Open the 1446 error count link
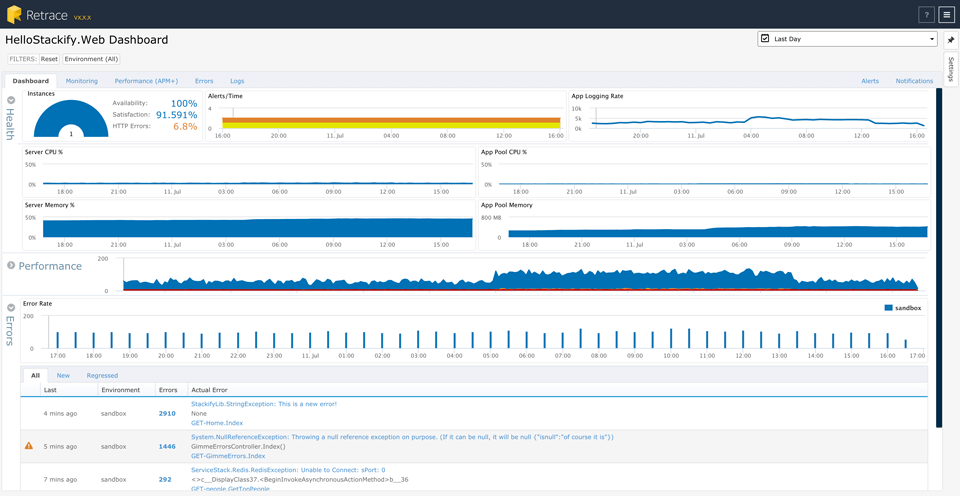This screenshot has width=960, height=496. (167, 446)
